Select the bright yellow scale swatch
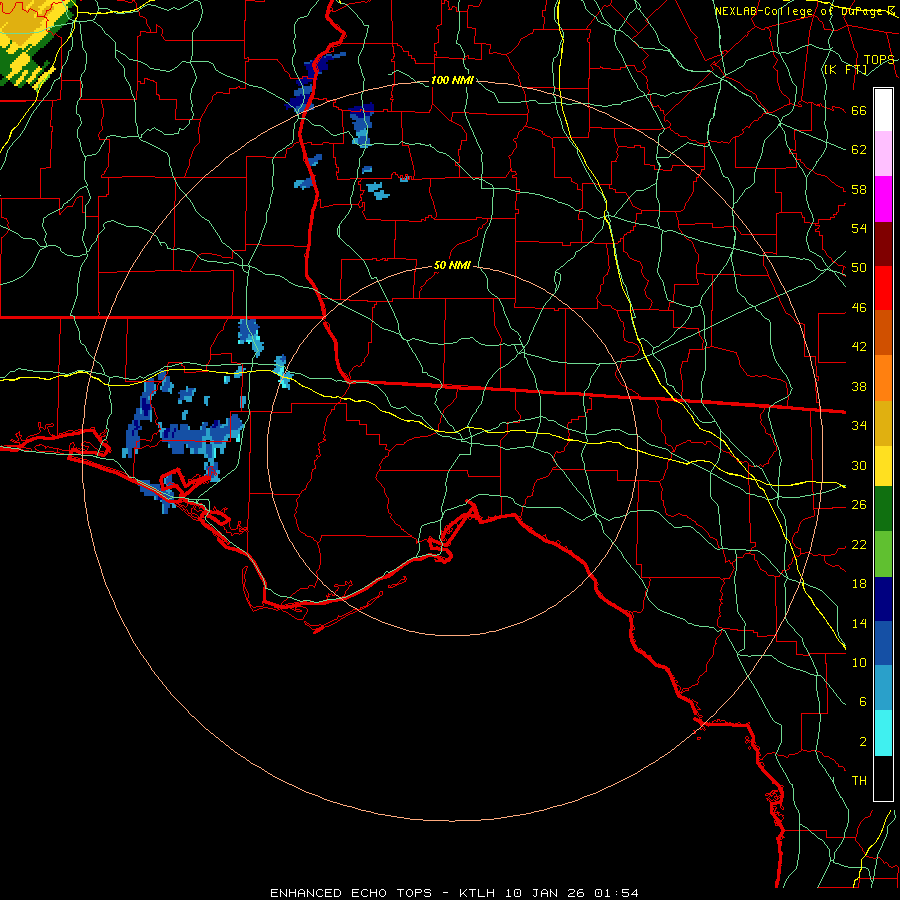 click(883, 466)
